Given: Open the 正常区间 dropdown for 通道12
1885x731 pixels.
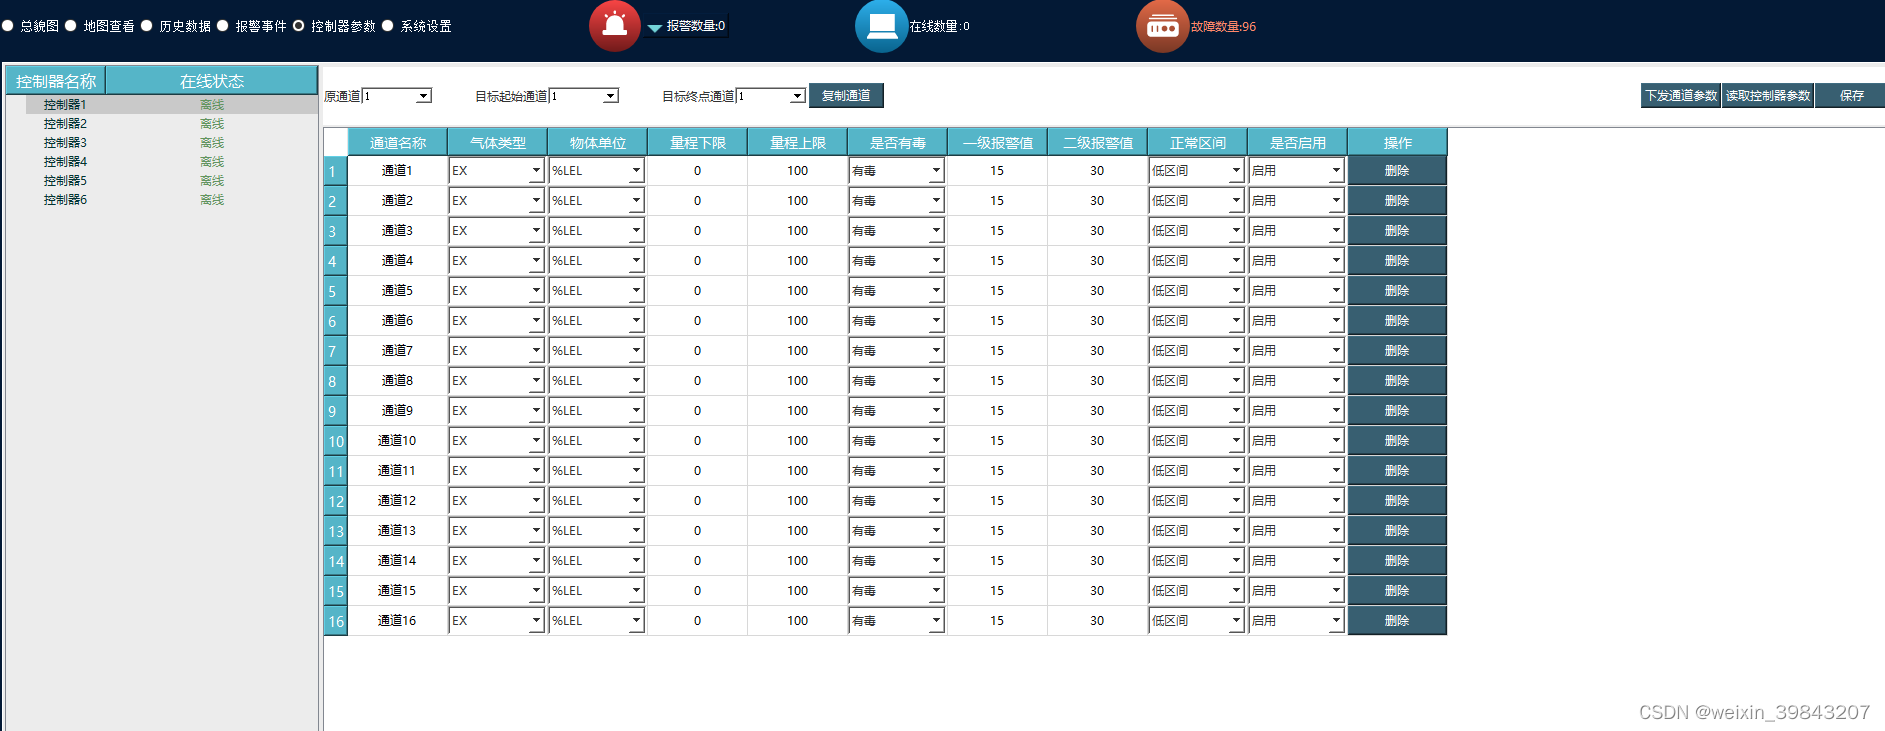Looking at the screenshot, I should coord(1196,501).
